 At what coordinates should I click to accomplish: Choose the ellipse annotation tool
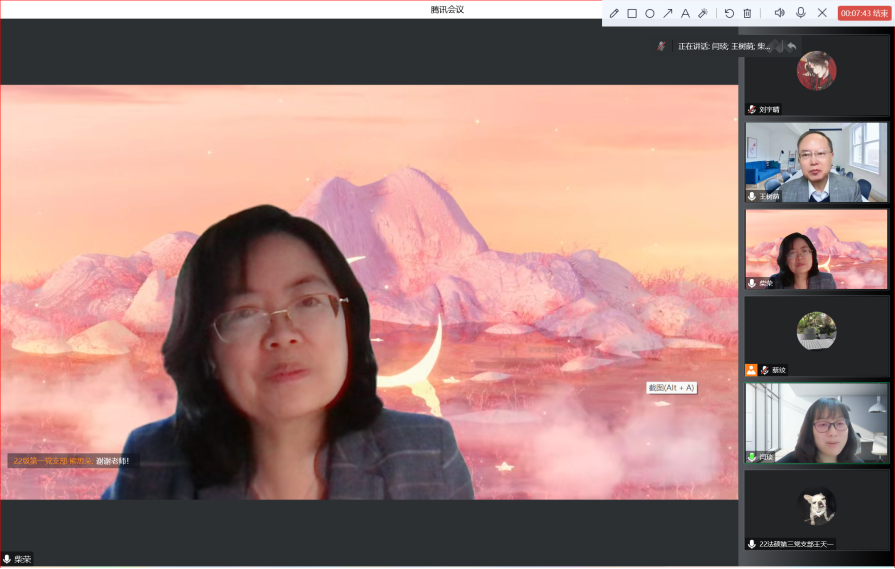[x=650, y=13]
